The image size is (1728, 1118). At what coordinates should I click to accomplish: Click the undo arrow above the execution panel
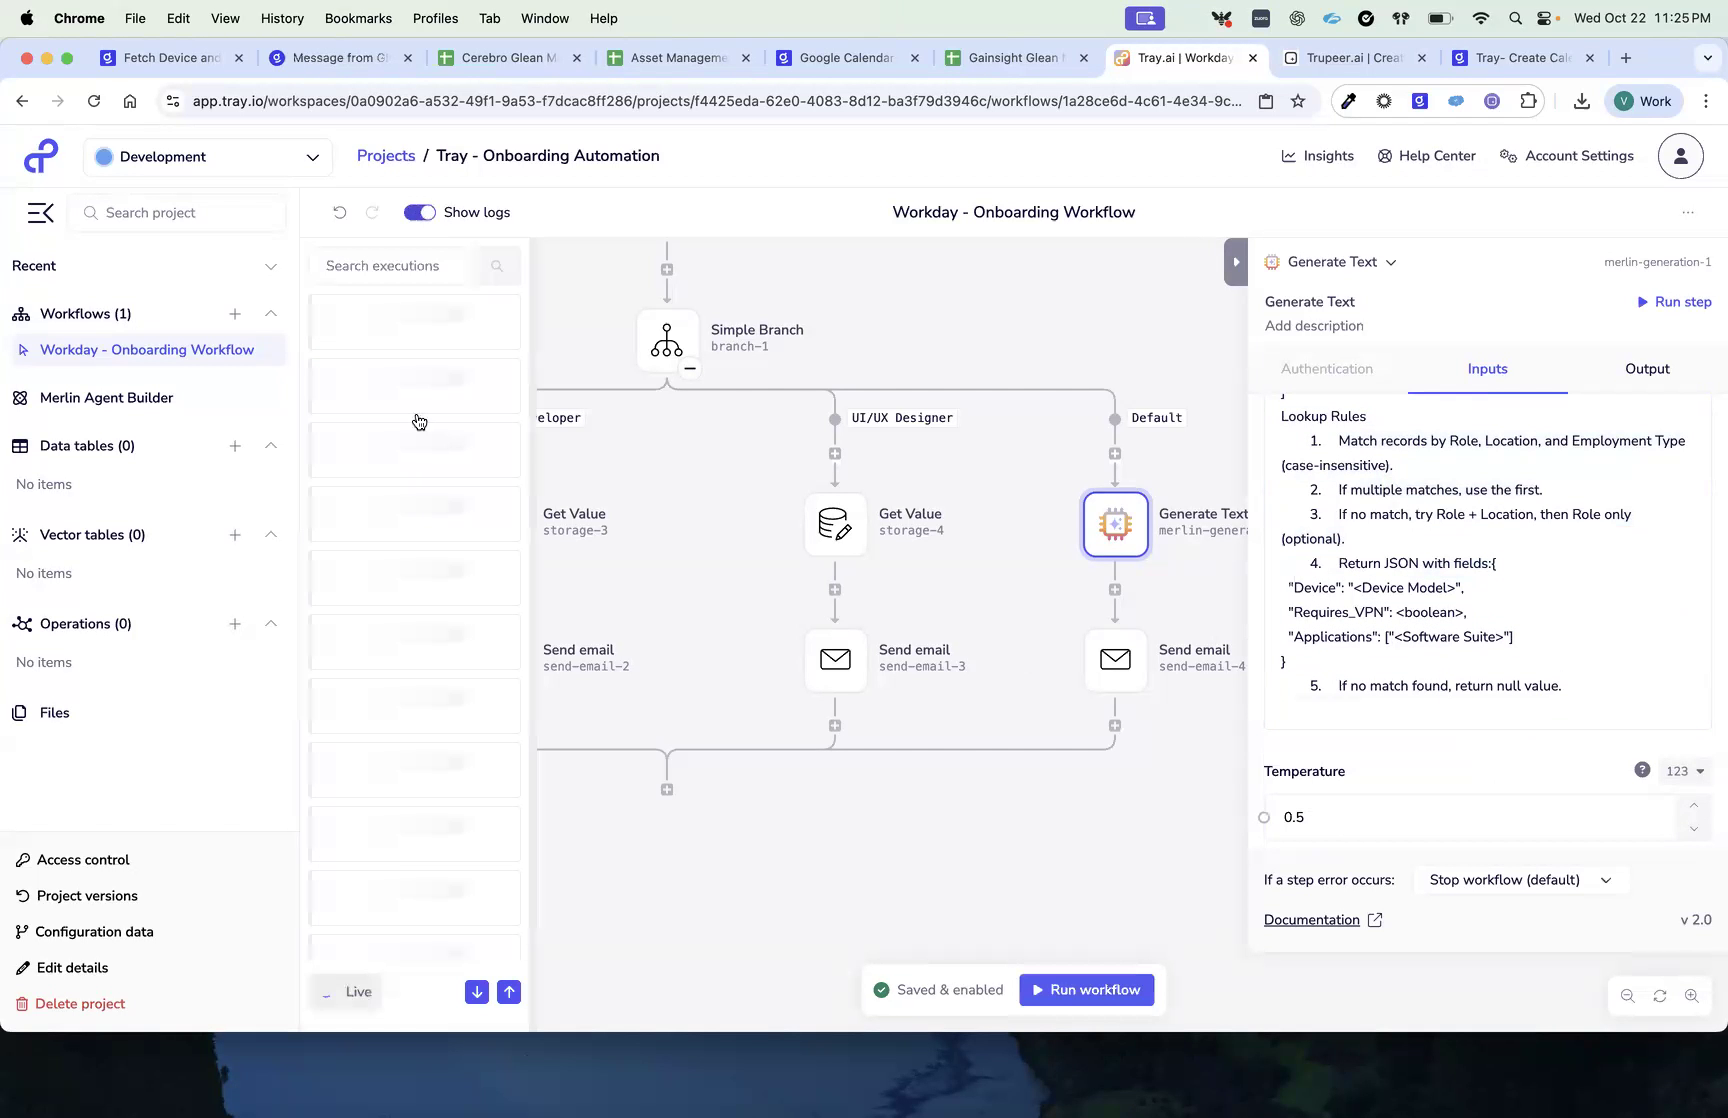pyautogui.click(x=340, y=212)
